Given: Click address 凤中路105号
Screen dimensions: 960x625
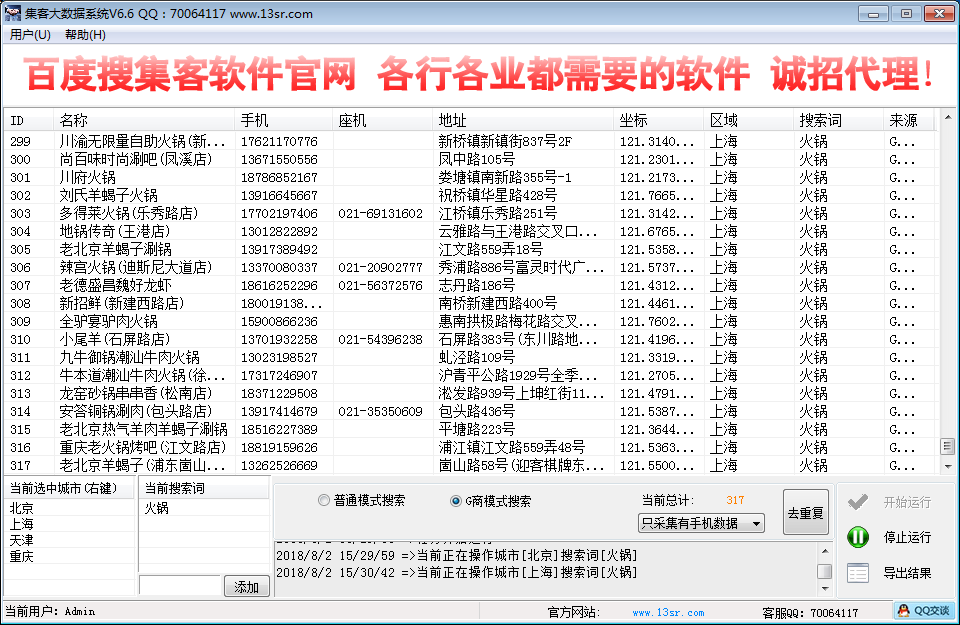Looking at the screenshot, I should tap(476, 160).
